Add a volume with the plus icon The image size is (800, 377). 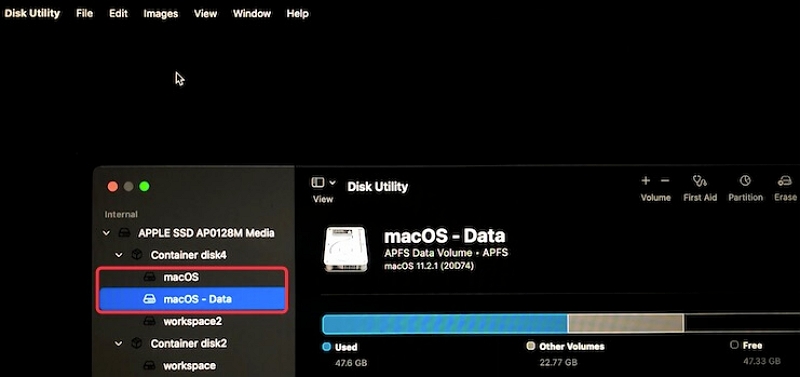646,181
